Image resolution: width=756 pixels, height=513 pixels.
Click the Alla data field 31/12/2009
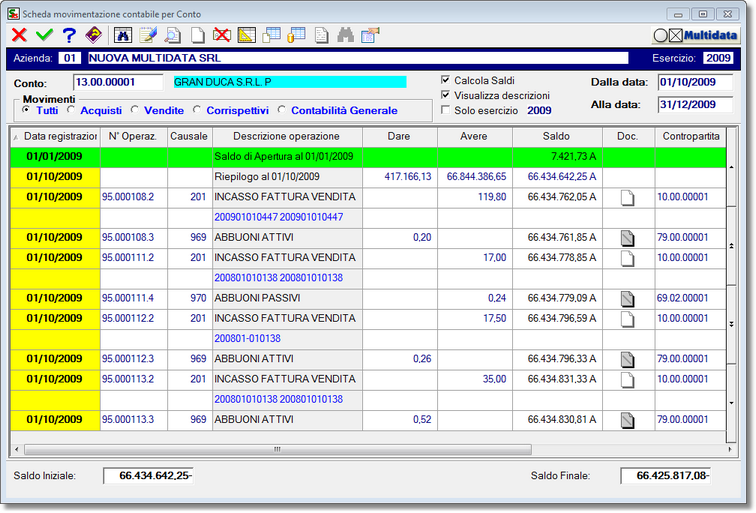pos(695,105)
